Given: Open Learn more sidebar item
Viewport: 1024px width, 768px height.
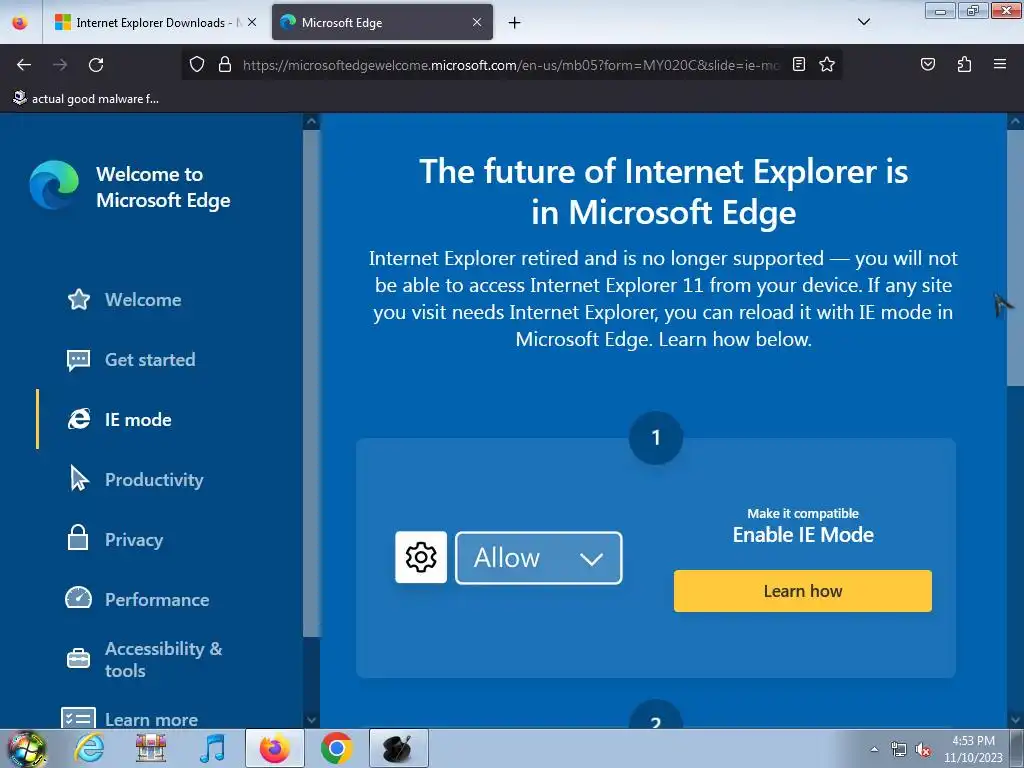Looking at the screenshot, I should click(x=151, y=719).
